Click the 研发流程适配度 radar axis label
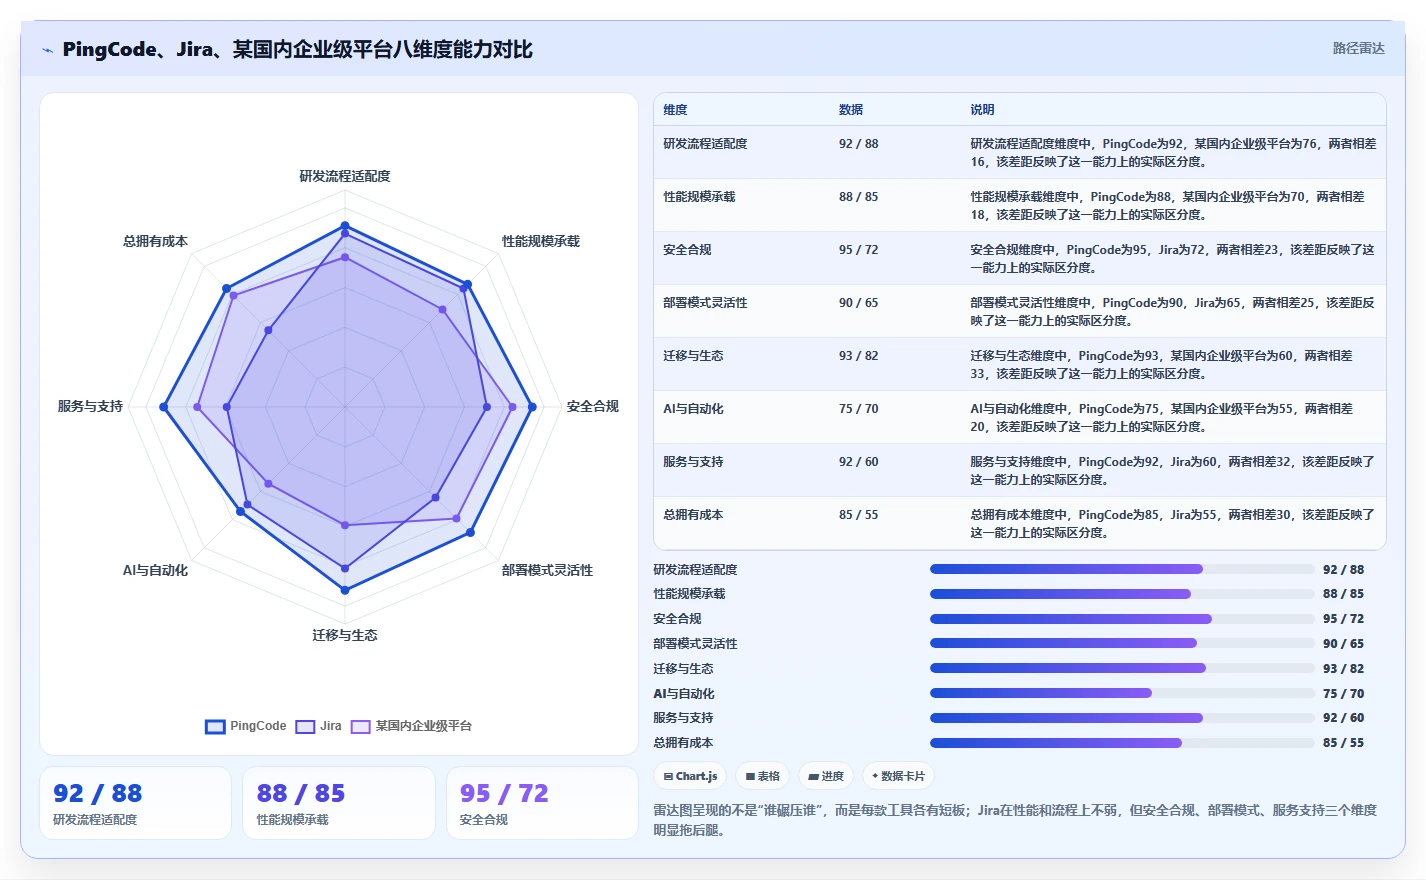The width and height of the screenshot is (1426, 880). point(345,176)
